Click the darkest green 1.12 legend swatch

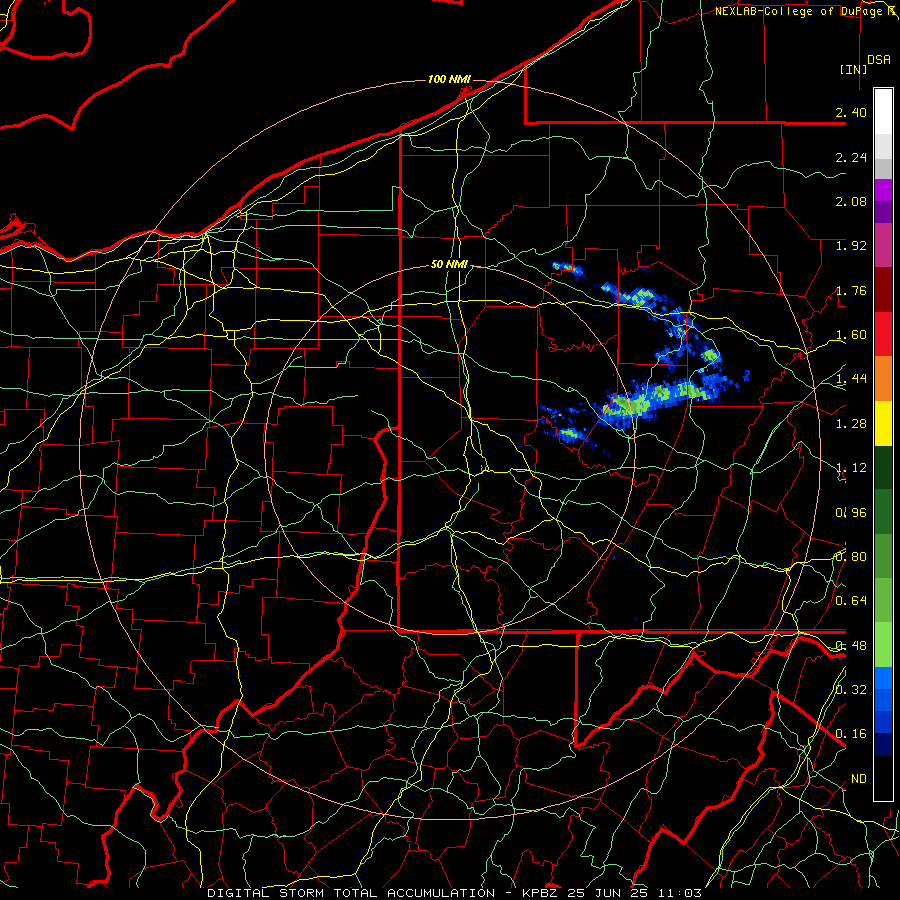point(883,468)
